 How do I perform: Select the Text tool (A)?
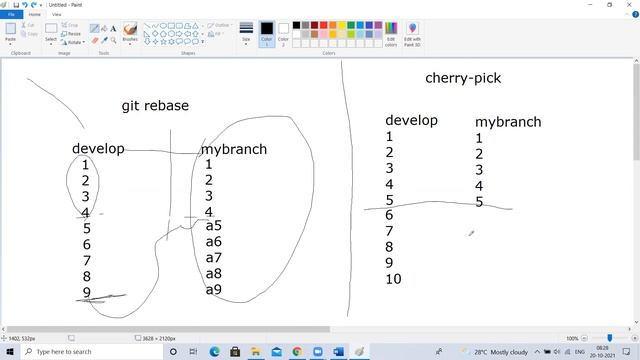coord(113,28)
